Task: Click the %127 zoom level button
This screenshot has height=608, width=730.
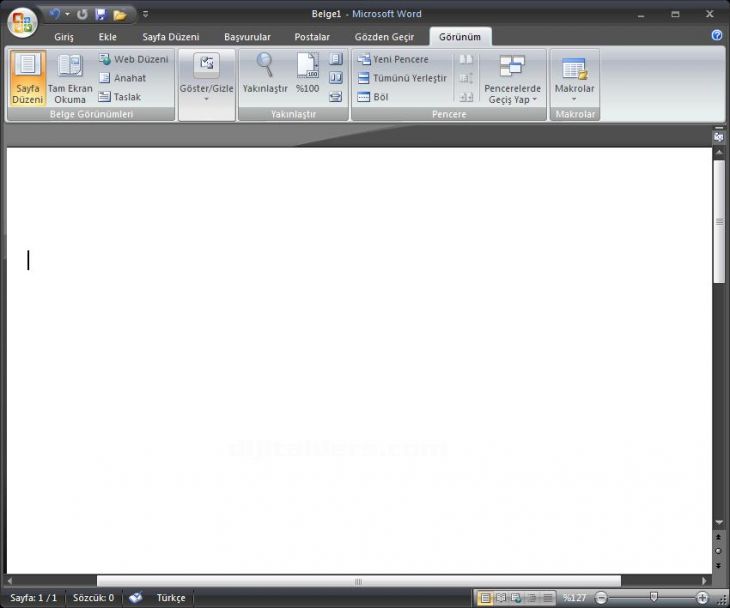Action: click(575, 598)
